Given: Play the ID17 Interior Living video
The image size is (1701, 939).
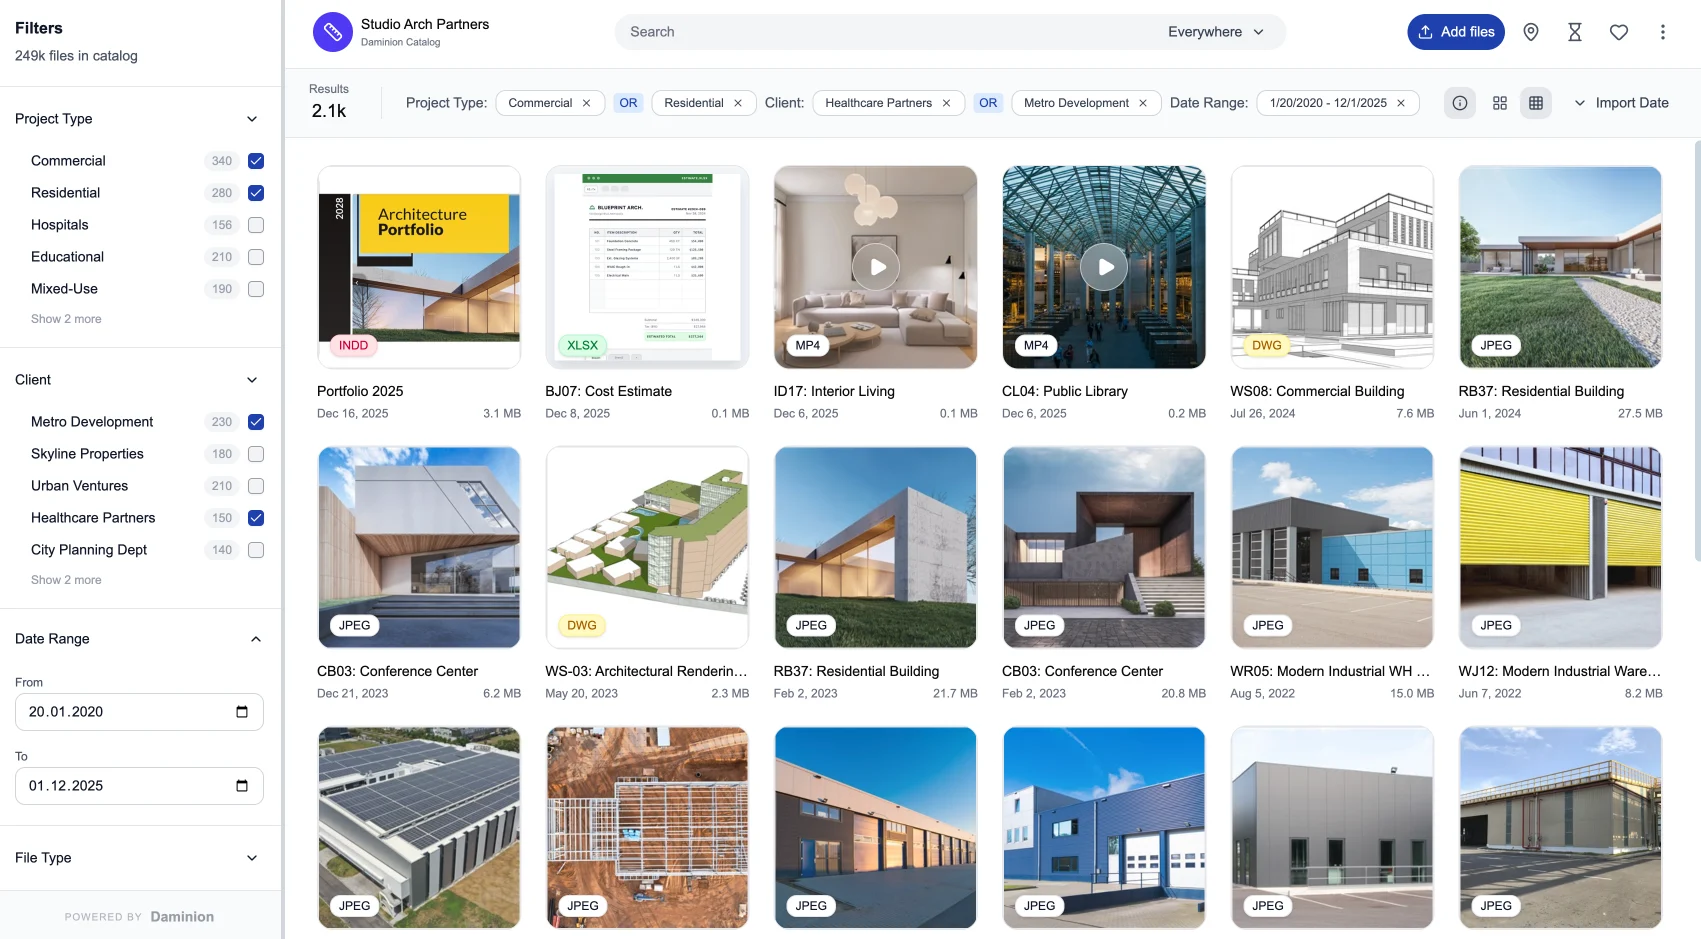Looking at the screenshot, I should coord(875,267).
